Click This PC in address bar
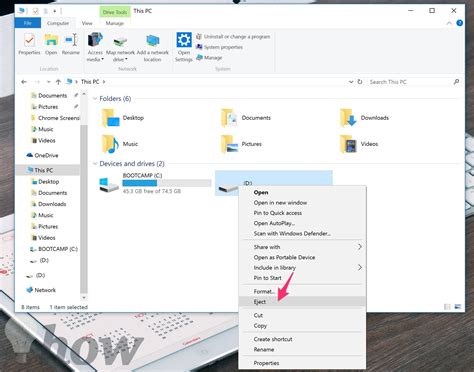474x372 pixels. (90, 82)
